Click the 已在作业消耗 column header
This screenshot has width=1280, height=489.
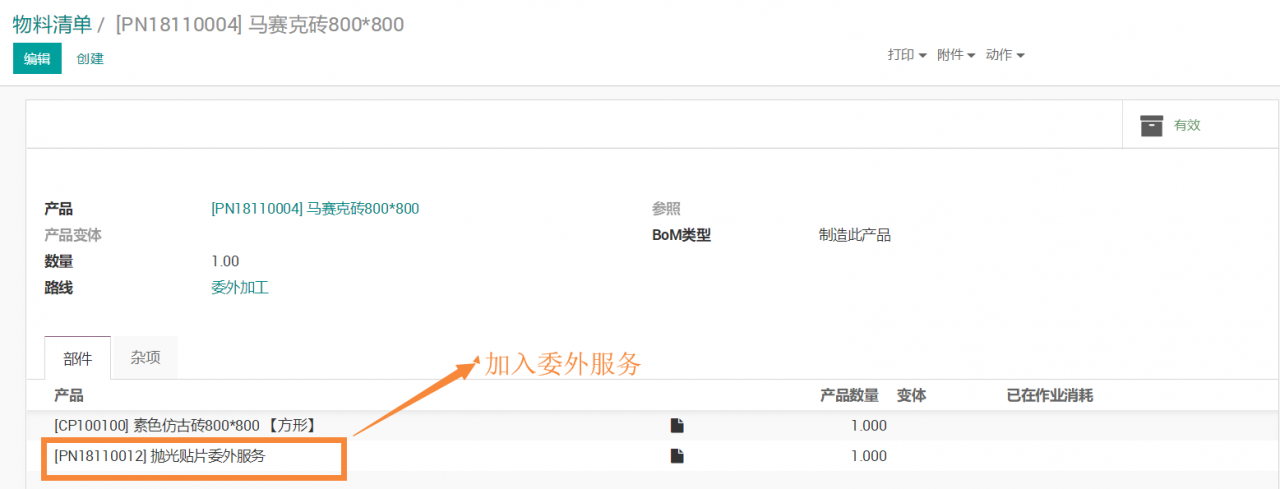(1049, 396)
